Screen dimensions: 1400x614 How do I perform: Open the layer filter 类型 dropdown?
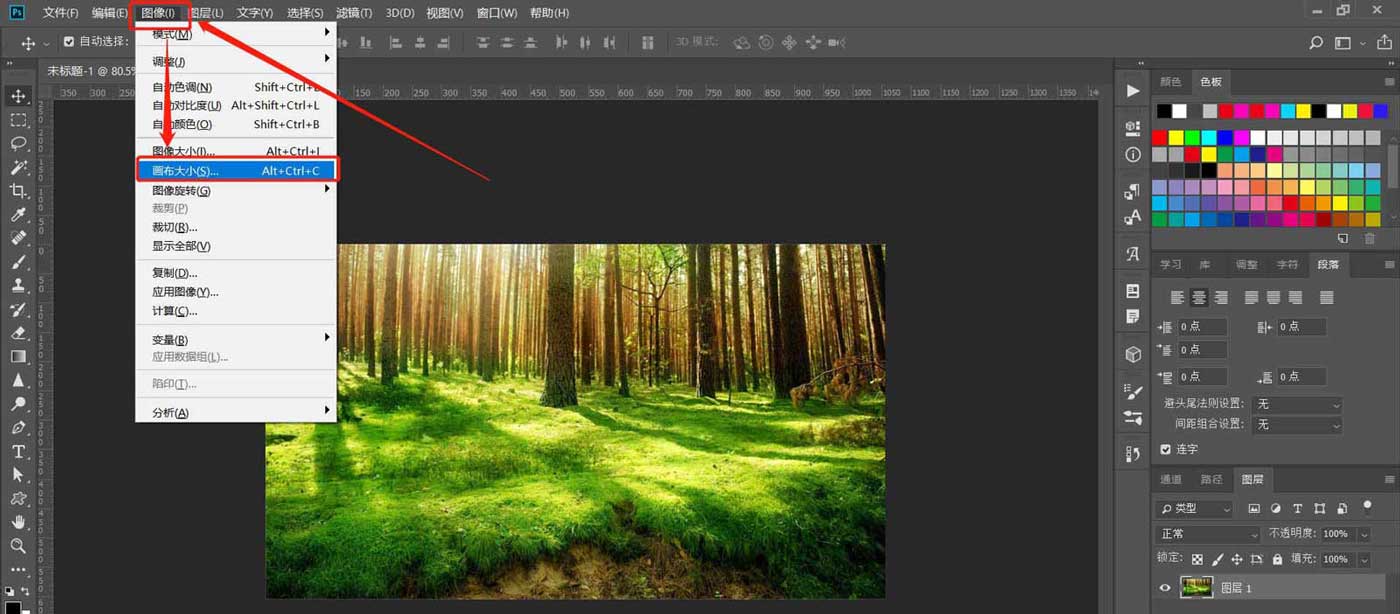point(1196,509)
